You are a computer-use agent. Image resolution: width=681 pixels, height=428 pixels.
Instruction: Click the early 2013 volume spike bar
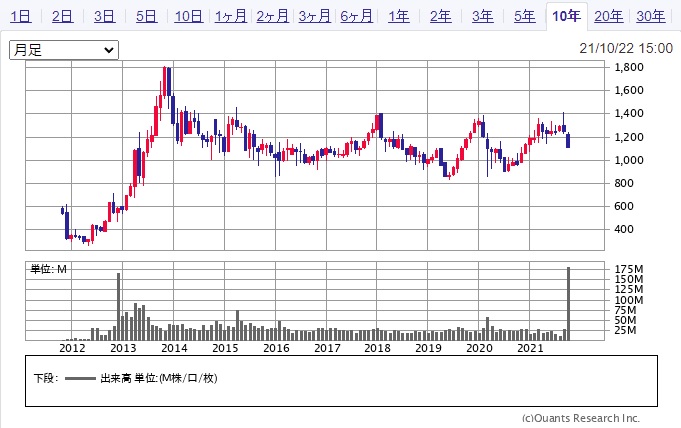coord(119,307)
